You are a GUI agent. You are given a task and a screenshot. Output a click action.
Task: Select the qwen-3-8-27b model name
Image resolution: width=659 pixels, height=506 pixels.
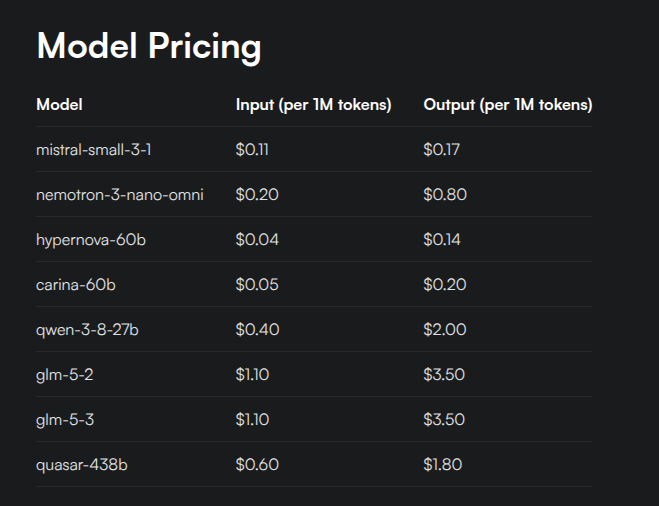pyautogui.click(x=87, y=330)
